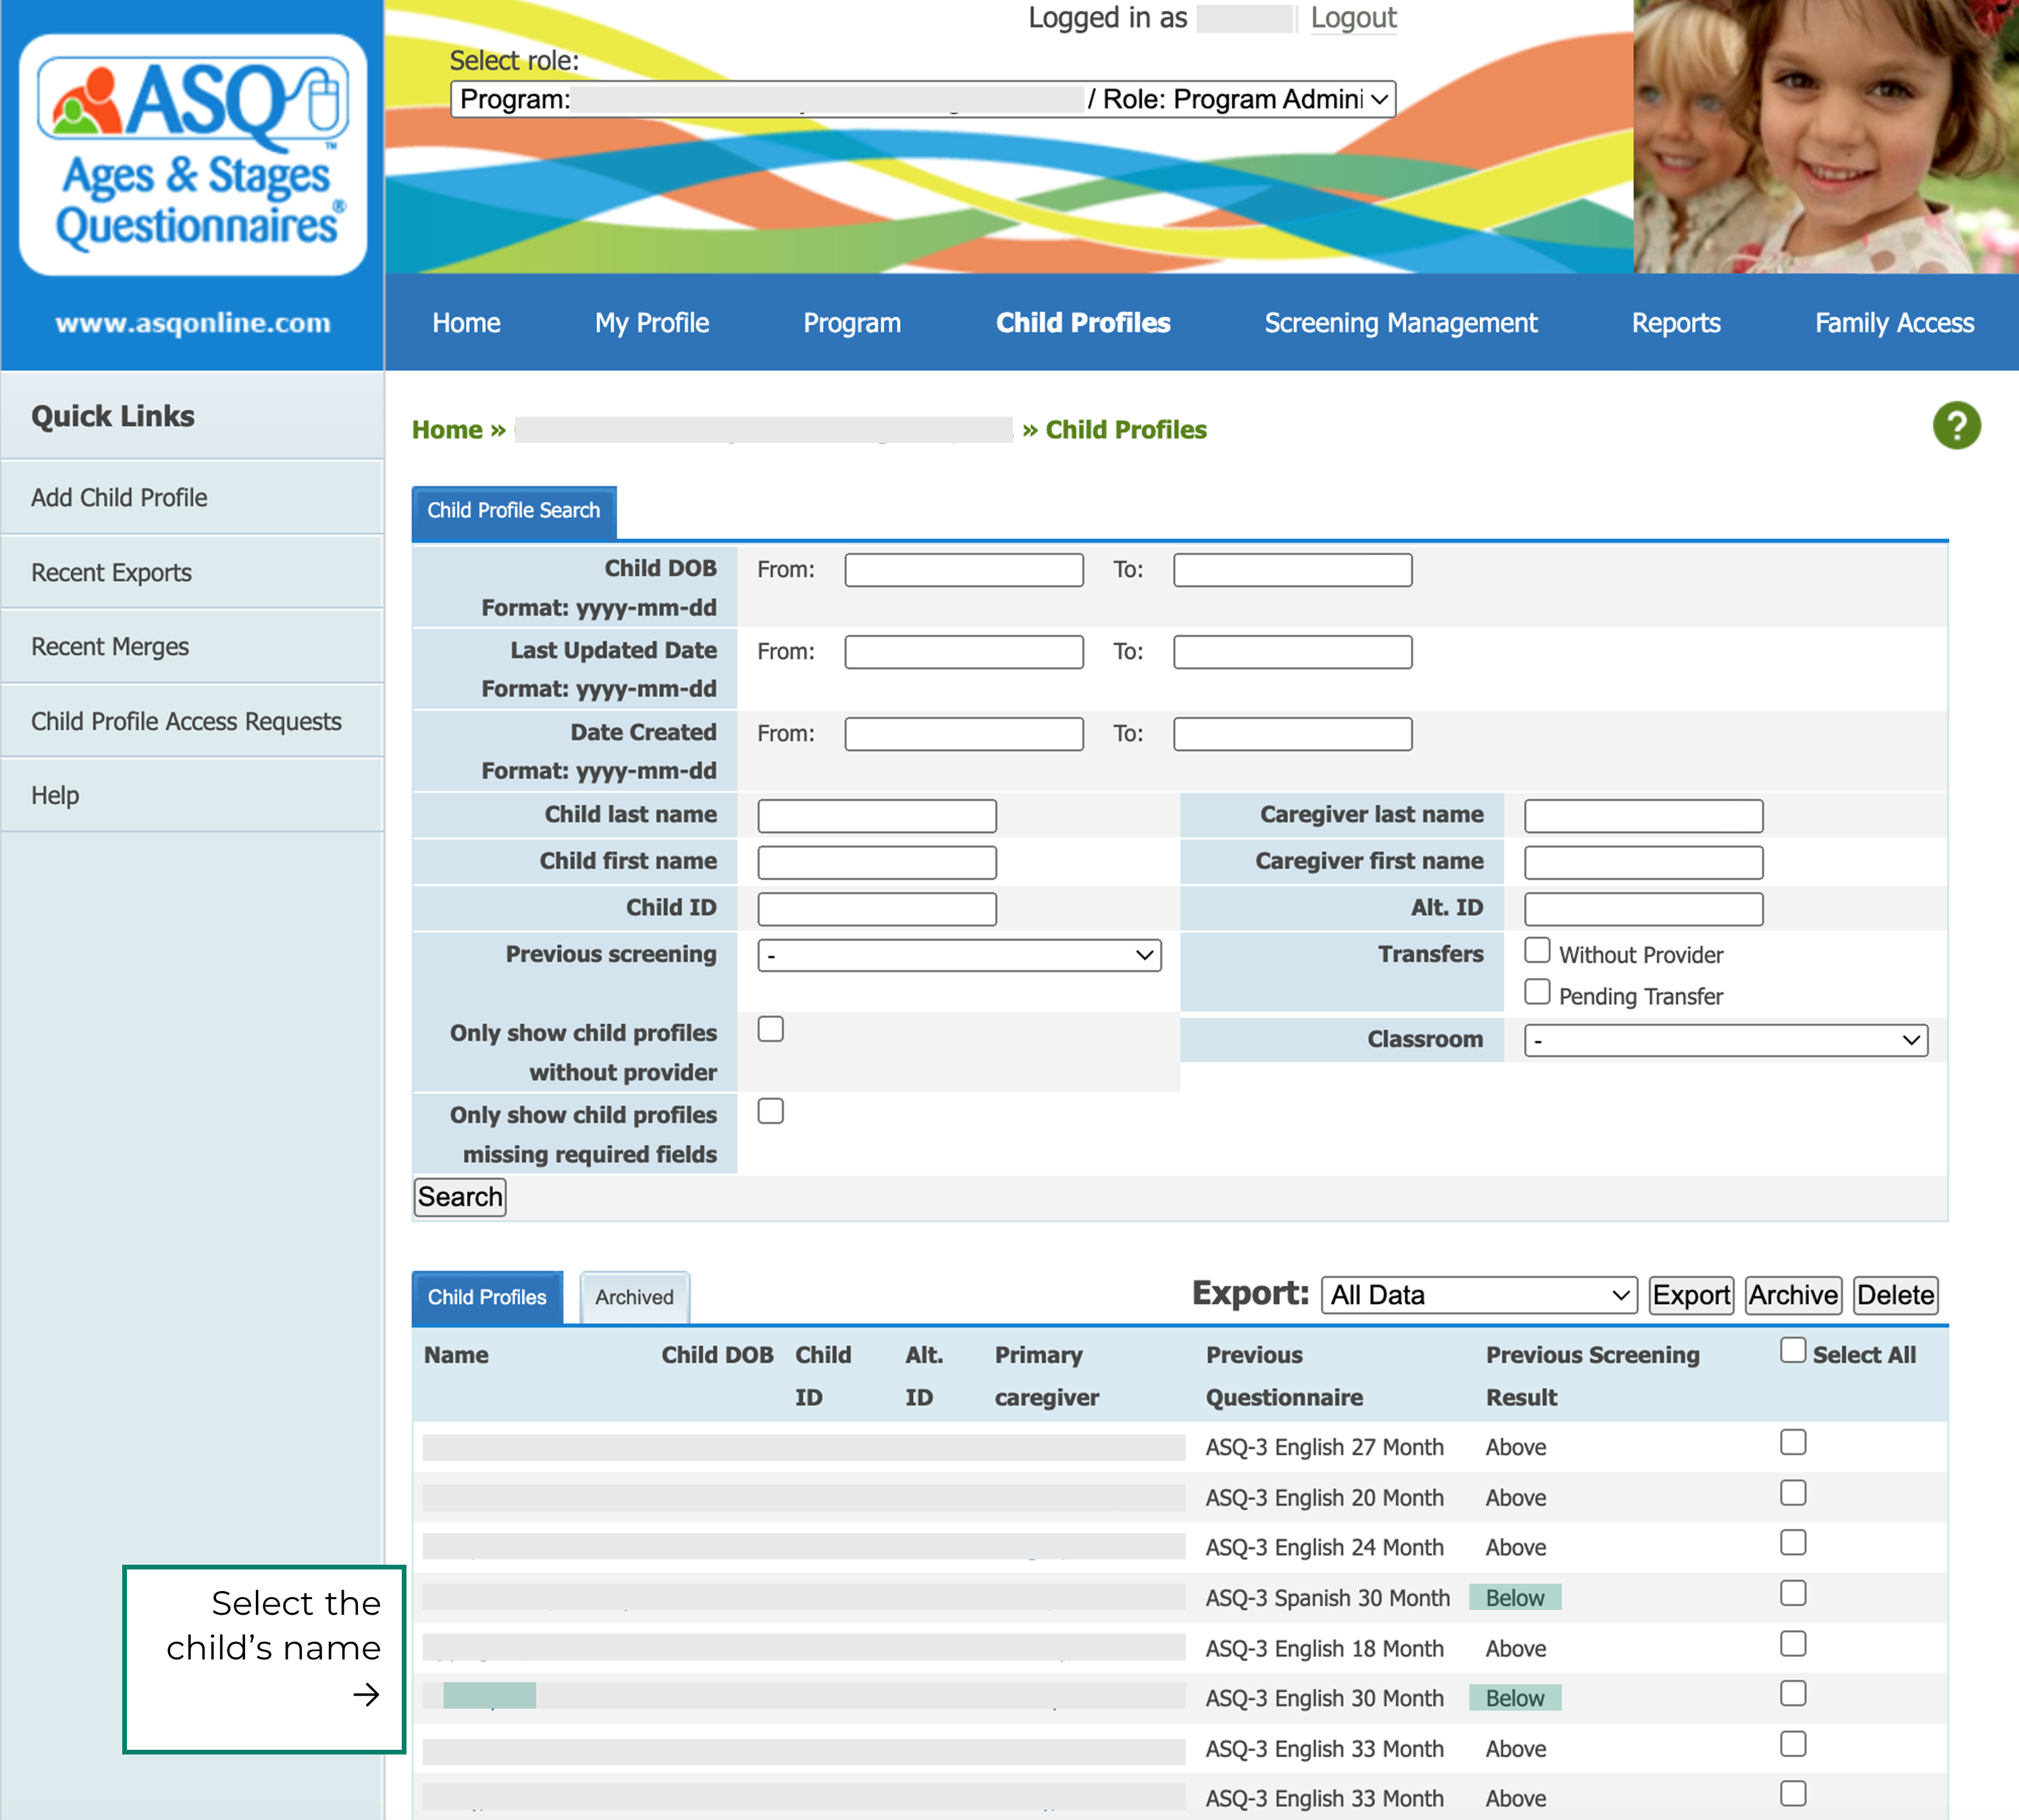This screenshot has height=1820, width=2019.
Task: Click the Previous Questionnaire column header
Action: [1284, 1376]
